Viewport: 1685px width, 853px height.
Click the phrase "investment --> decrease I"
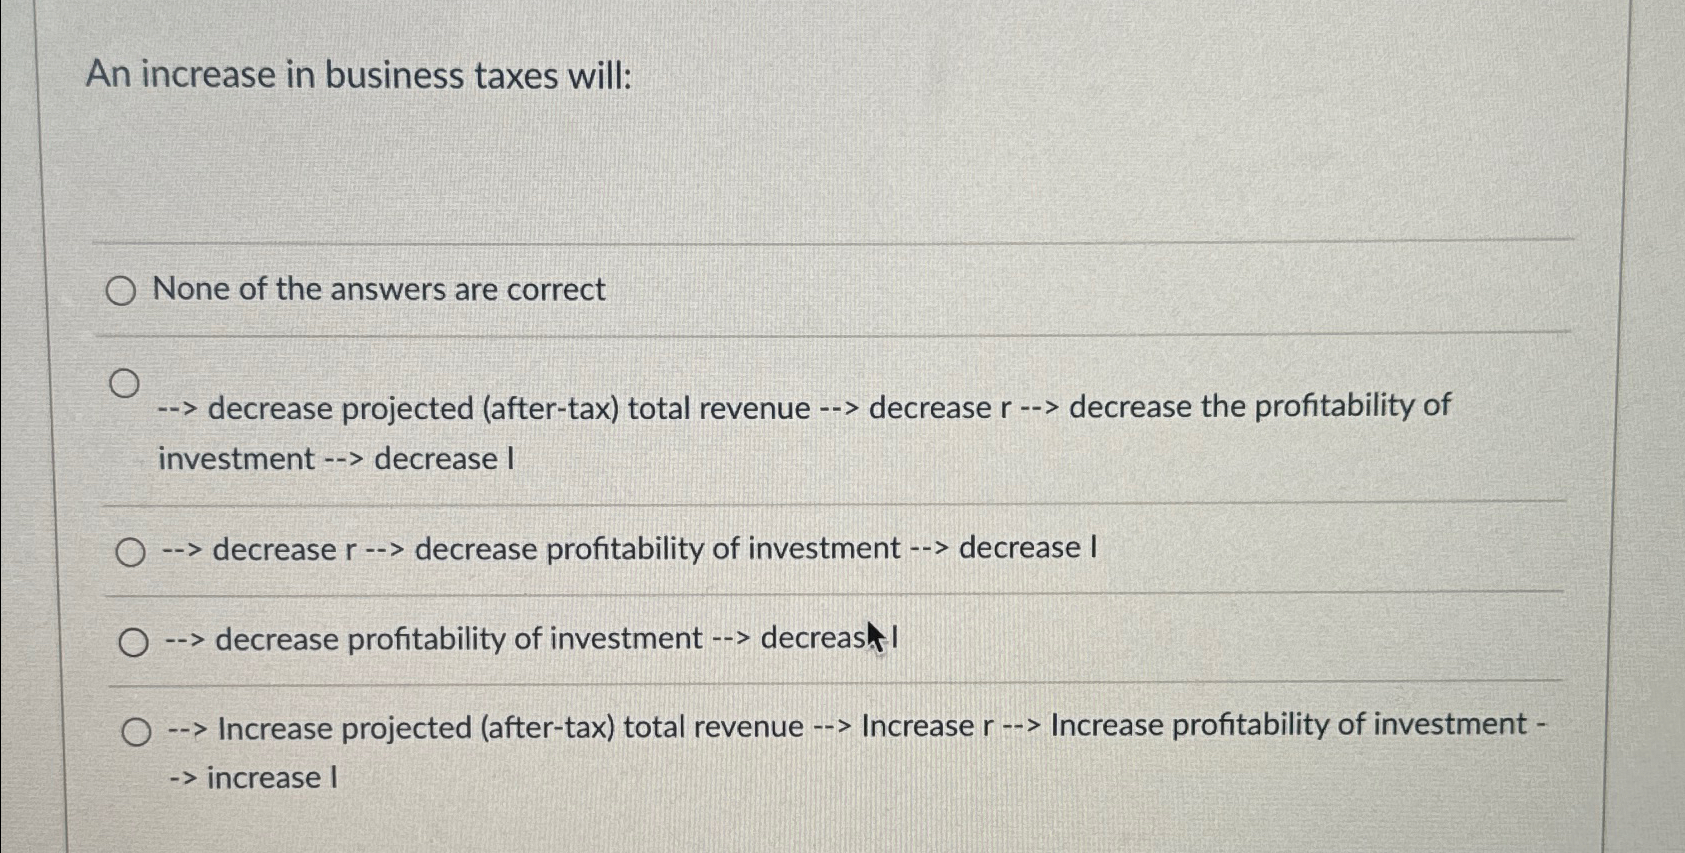point(337,459)
